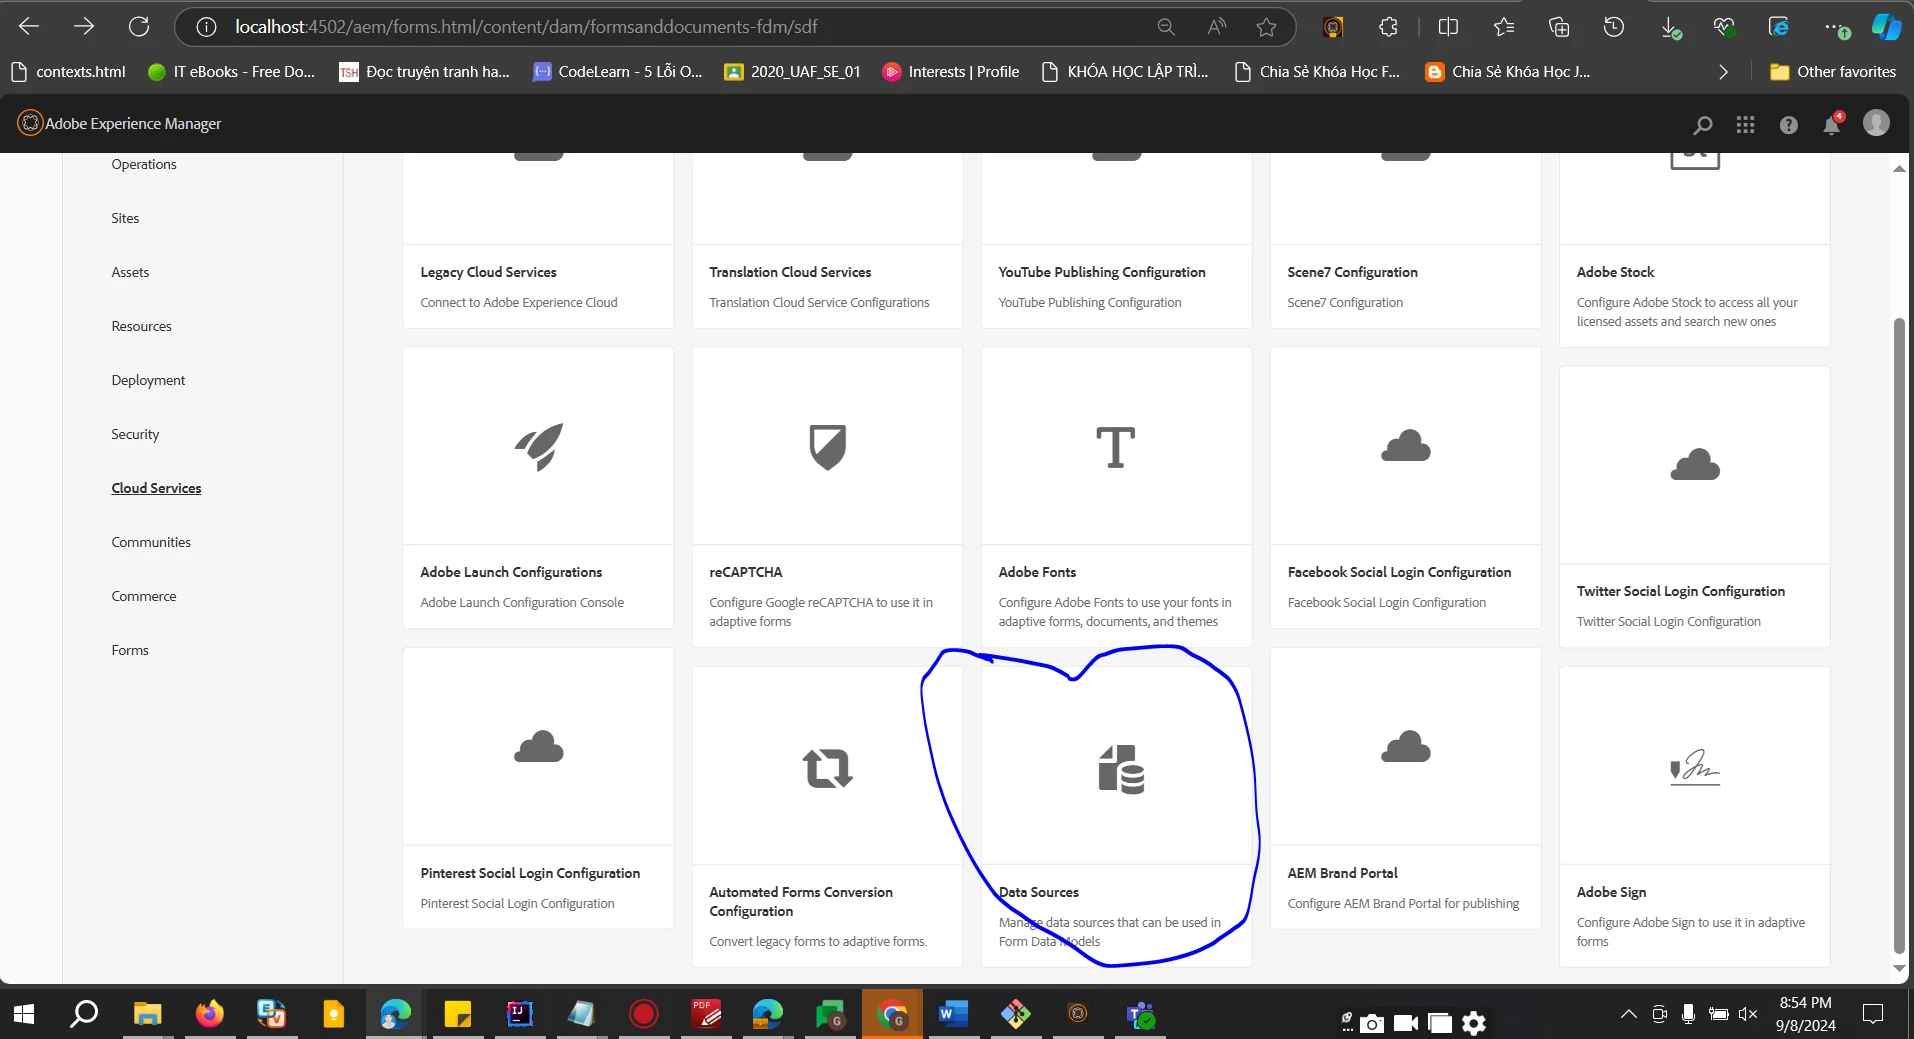This screenshot has height=1039, width=1914.
Task: Open contexts.html bookmark
Action: (x=69, y=72)
